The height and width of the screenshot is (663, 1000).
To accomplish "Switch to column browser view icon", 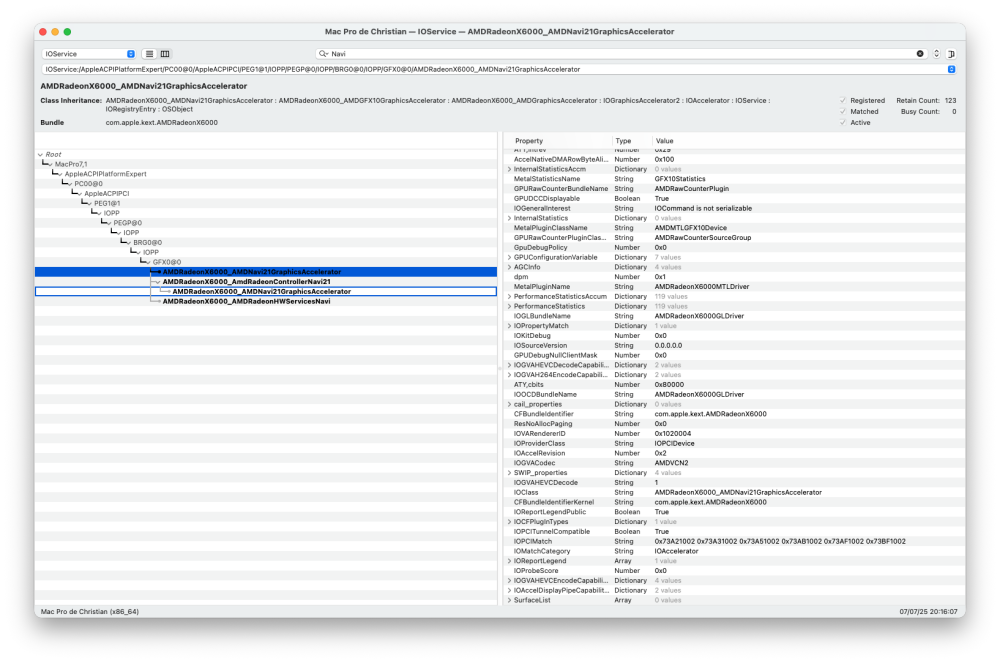I will tap(165, 54).
